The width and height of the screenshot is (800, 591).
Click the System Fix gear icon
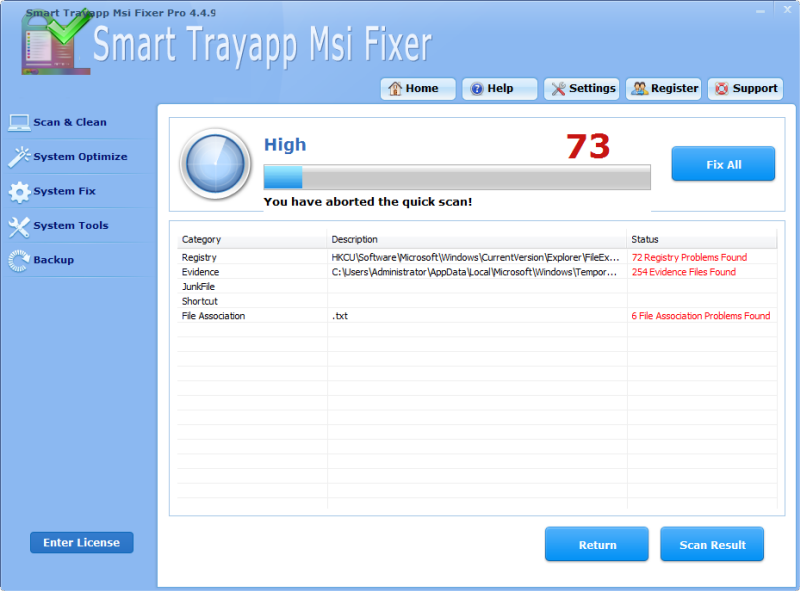pyautogui.click(x=20, y=191)
